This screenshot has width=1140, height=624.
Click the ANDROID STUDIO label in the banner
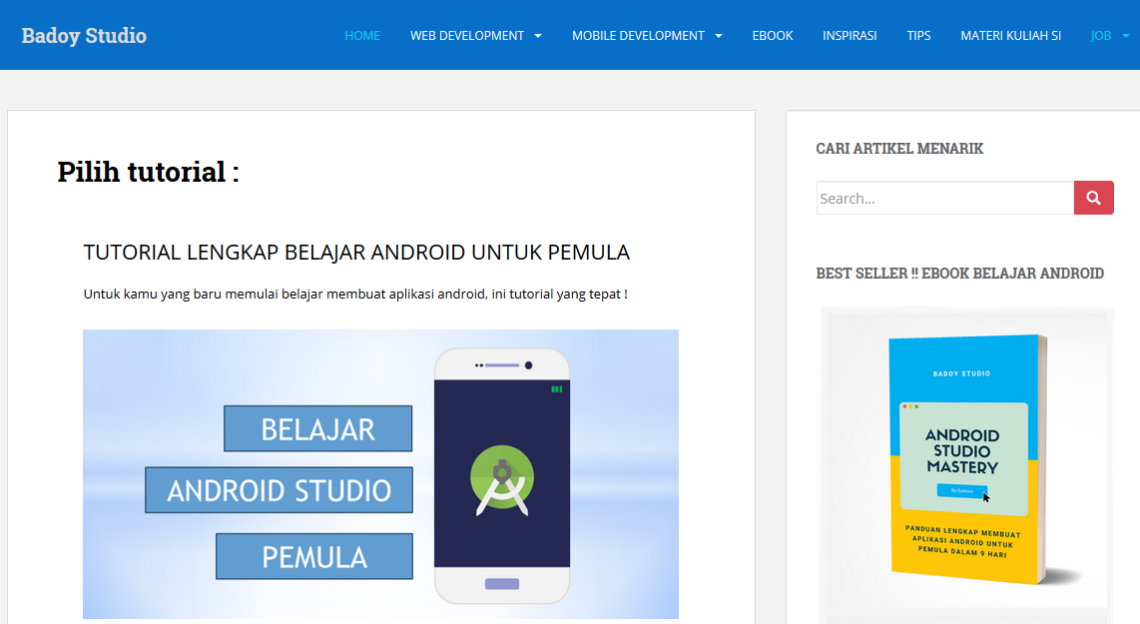tap(279, 490)
